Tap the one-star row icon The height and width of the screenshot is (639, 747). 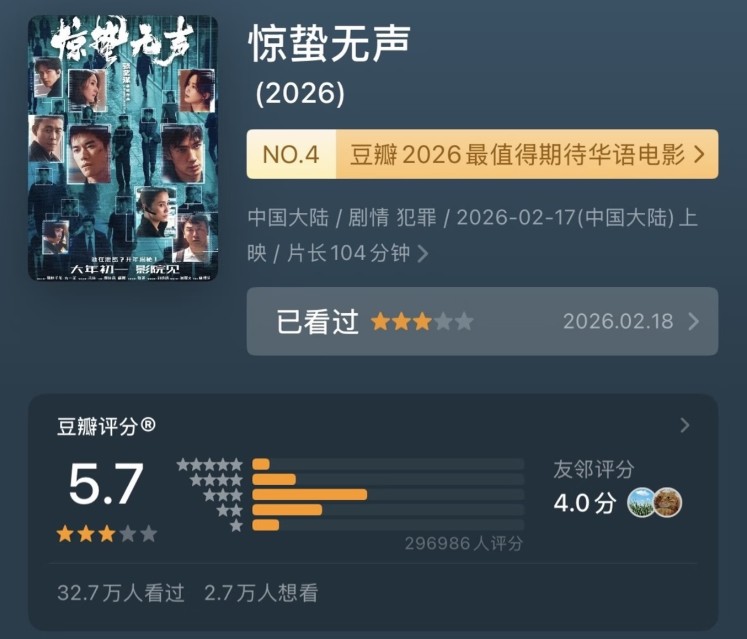pos(236,526)
